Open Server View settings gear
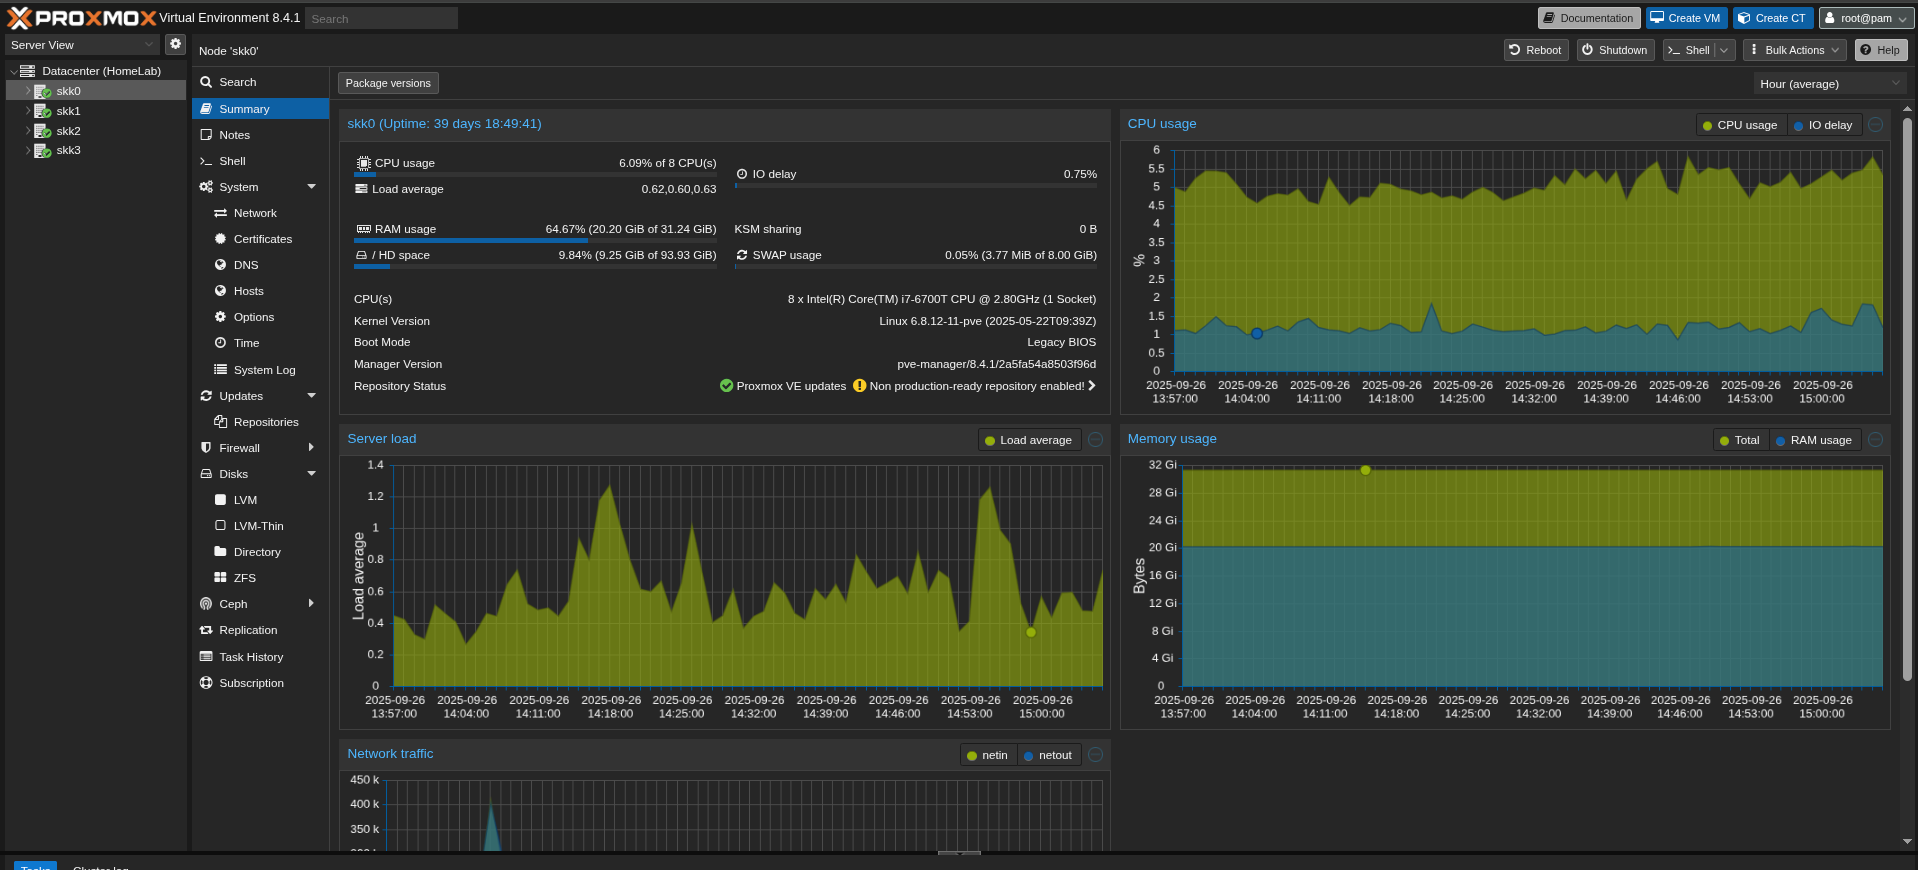1918x870 pixels. pyautogui.click(x=175, y=44)
